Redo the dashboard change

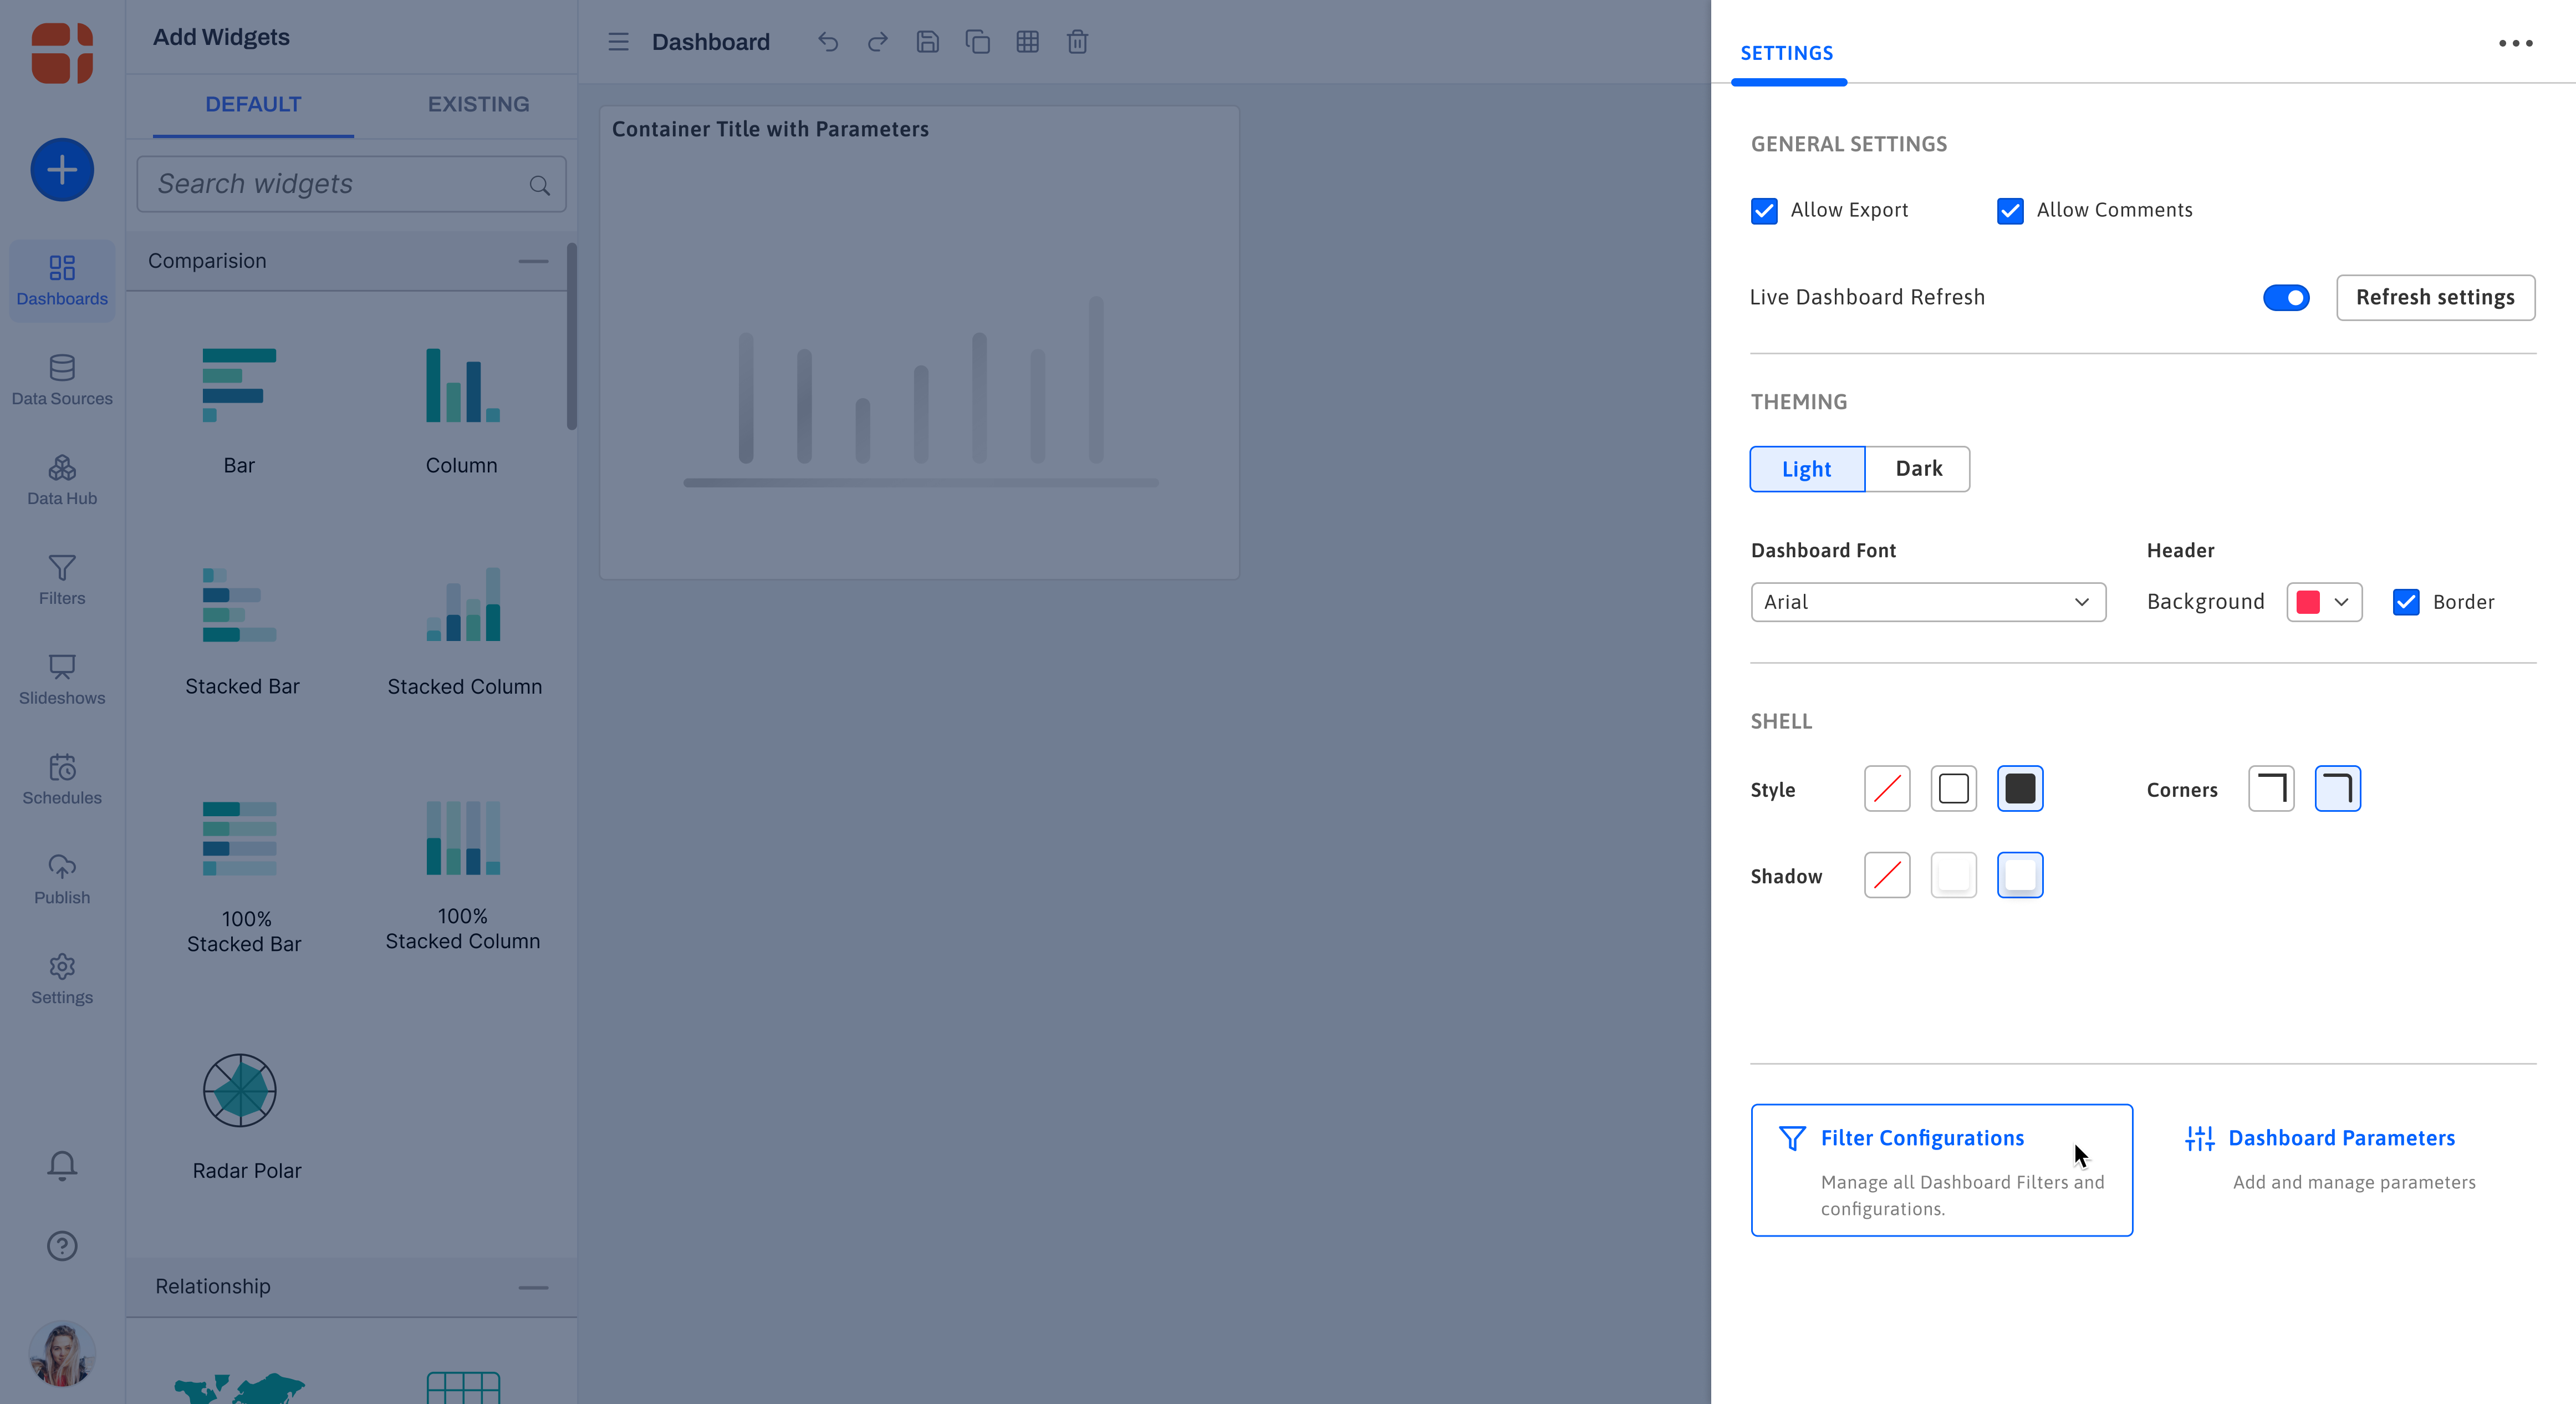pyautogui.click(x=878, y=42)
